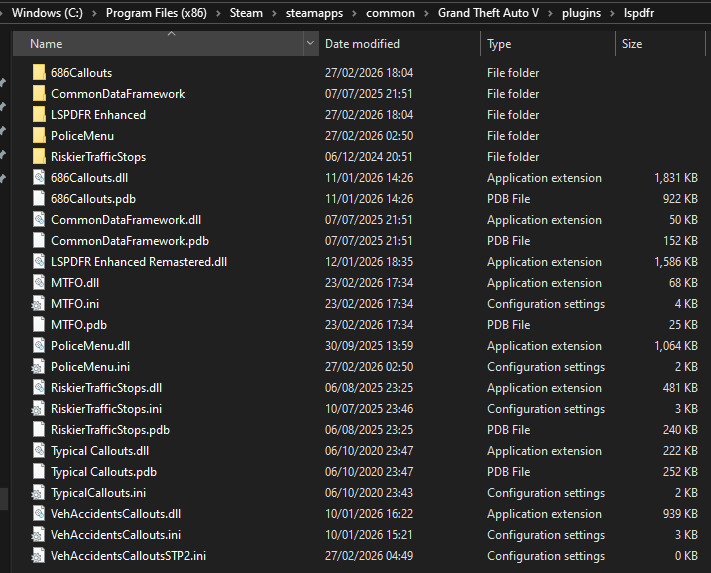Click the PoliceMenu.ini settings file icon
Screen dimensions: 711x573
point(38,367)
